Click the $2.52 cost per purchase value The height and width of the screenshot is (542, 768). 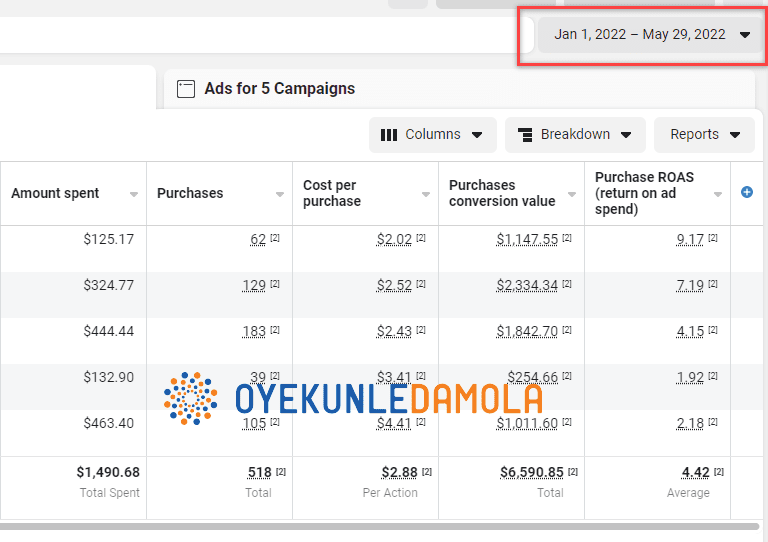tap(394, 285)
